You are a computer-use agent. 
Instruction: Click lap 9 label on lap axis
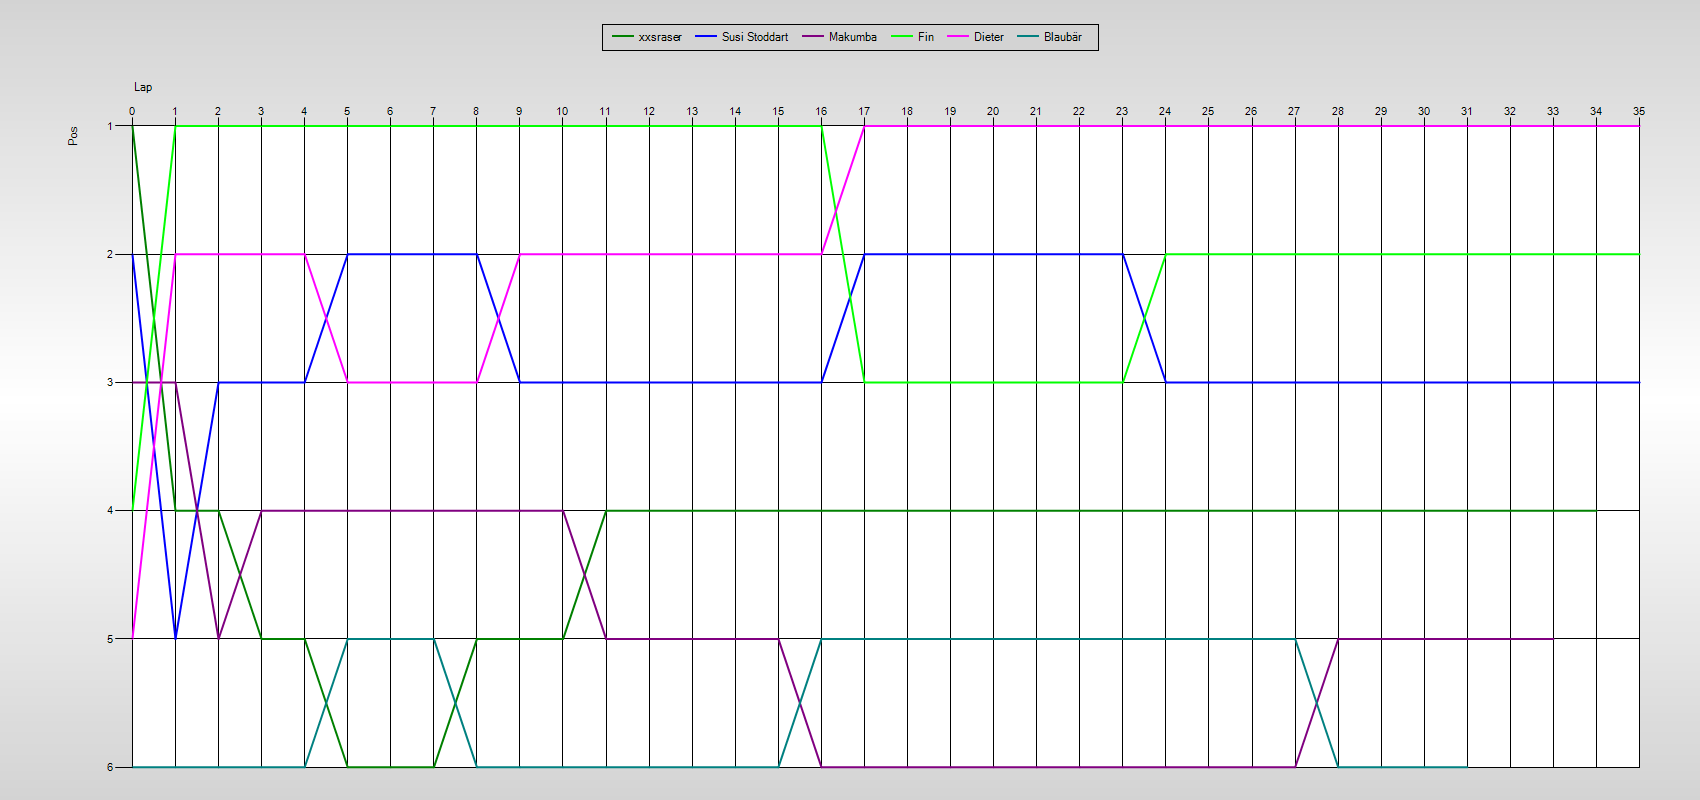[x=519, y=111]
